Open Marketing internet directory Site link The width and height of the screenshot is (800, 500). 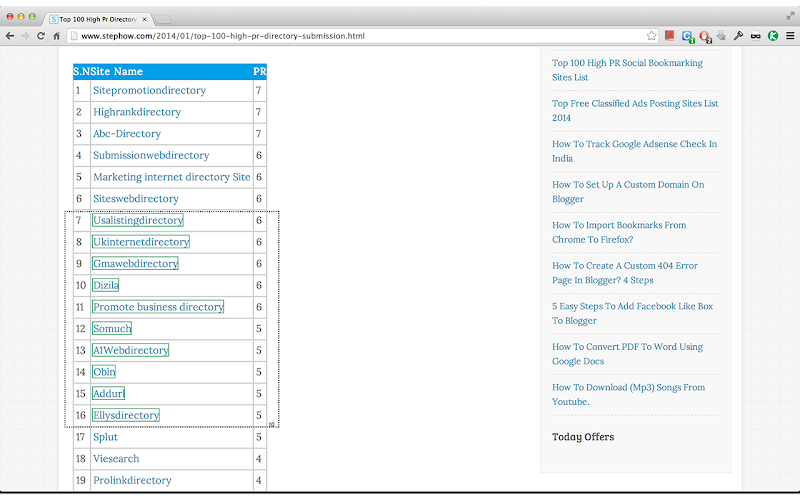171,177
